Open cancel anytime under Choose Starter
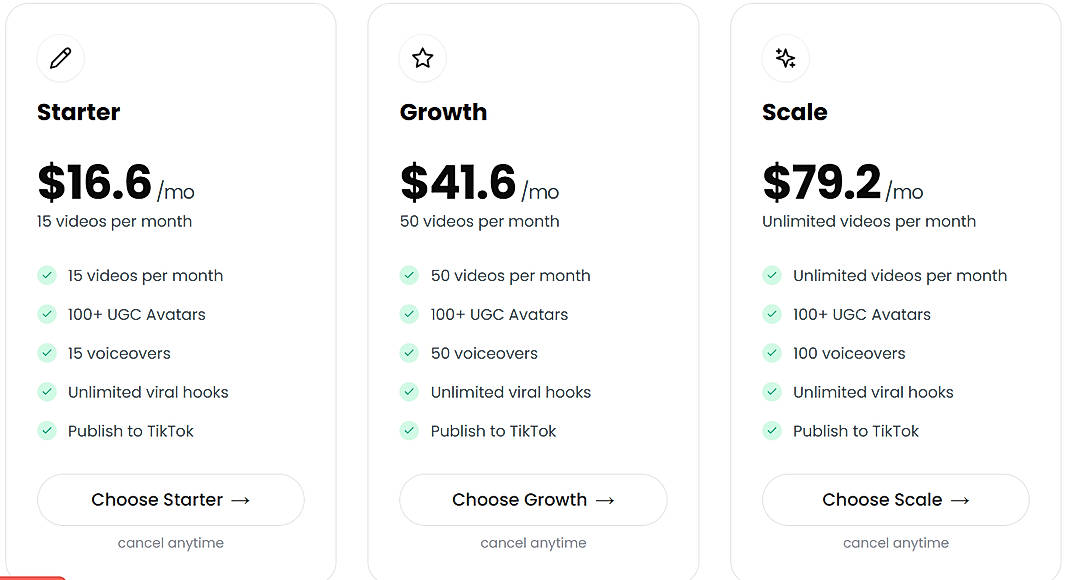 [x=170, y=542]
